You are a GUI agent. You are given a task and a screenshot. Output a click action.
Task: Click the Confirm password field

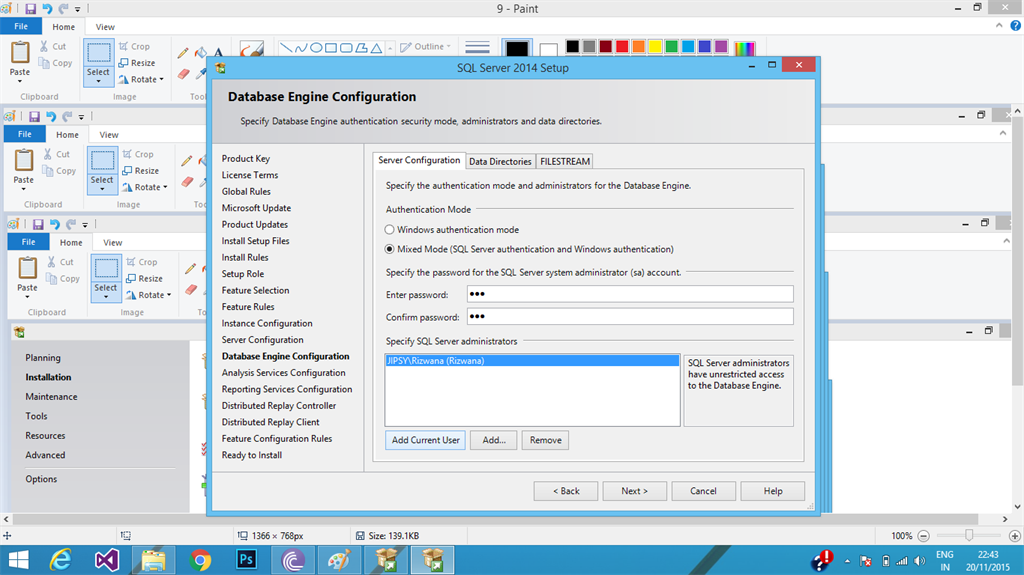pyautogui.click(x=630, y=317)
